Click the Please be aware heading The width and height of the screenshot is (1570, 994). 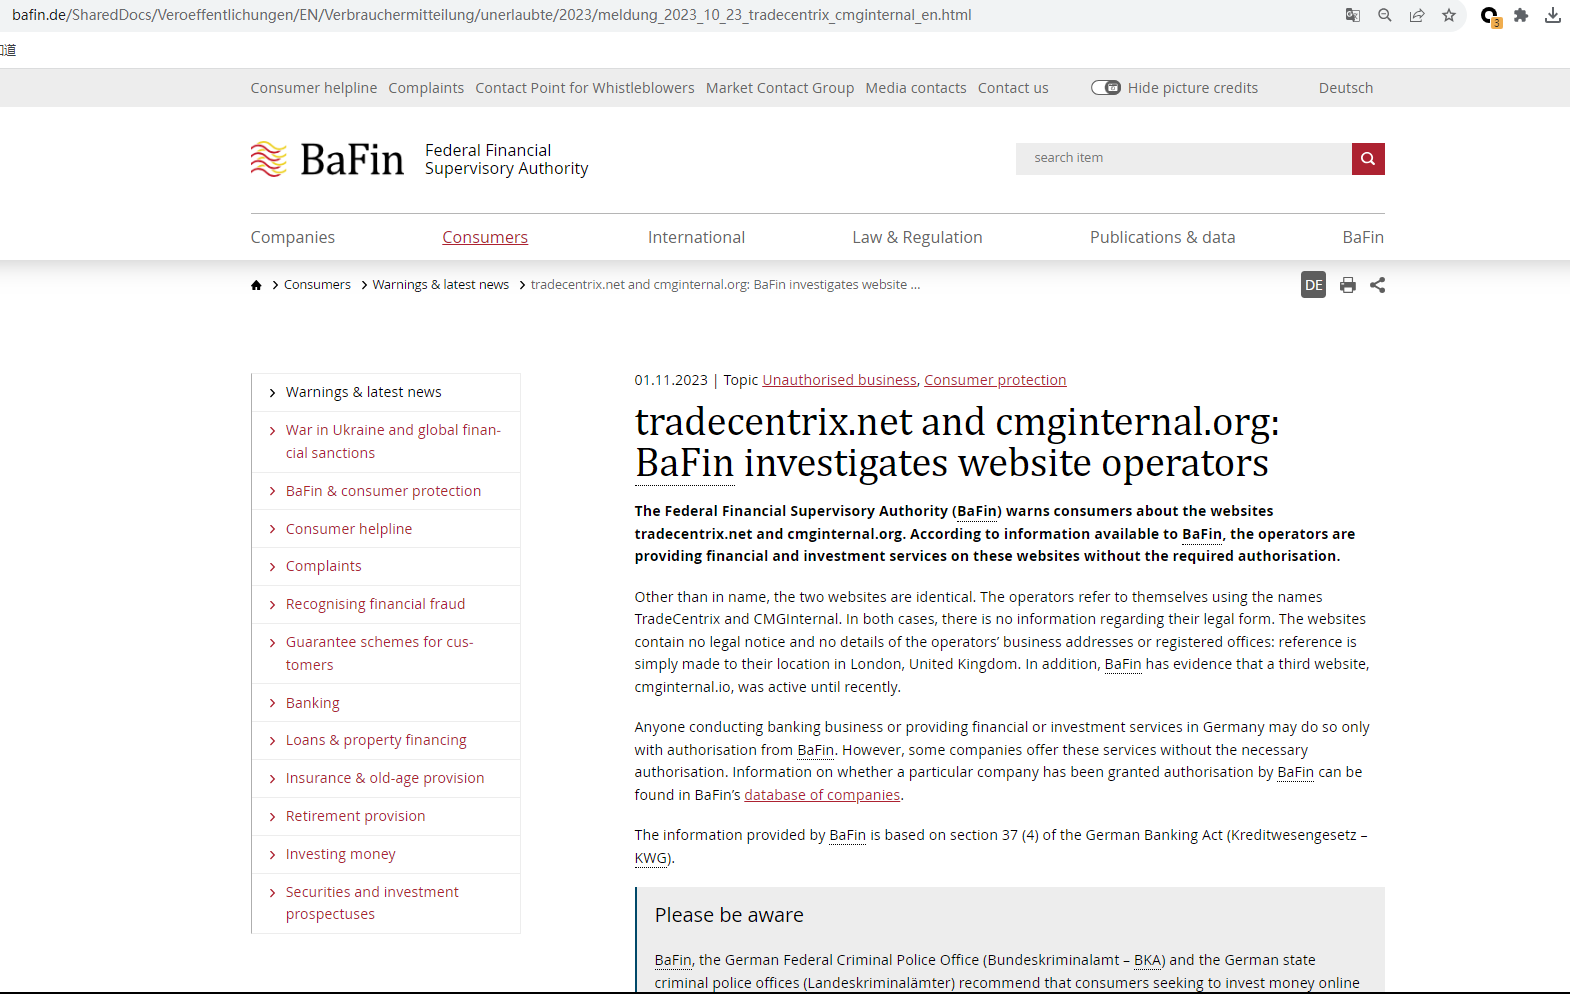[x=729, y=915]
